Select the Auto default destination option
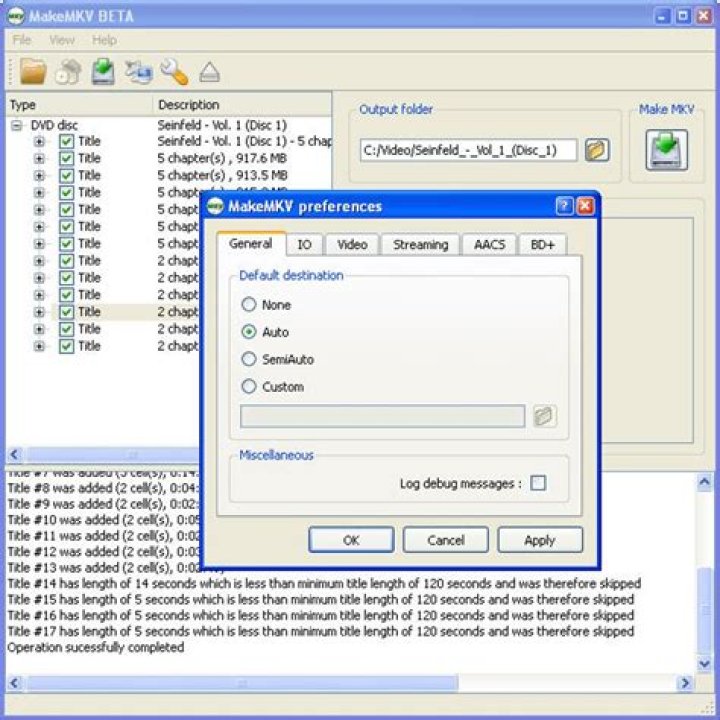 (249, 332)
